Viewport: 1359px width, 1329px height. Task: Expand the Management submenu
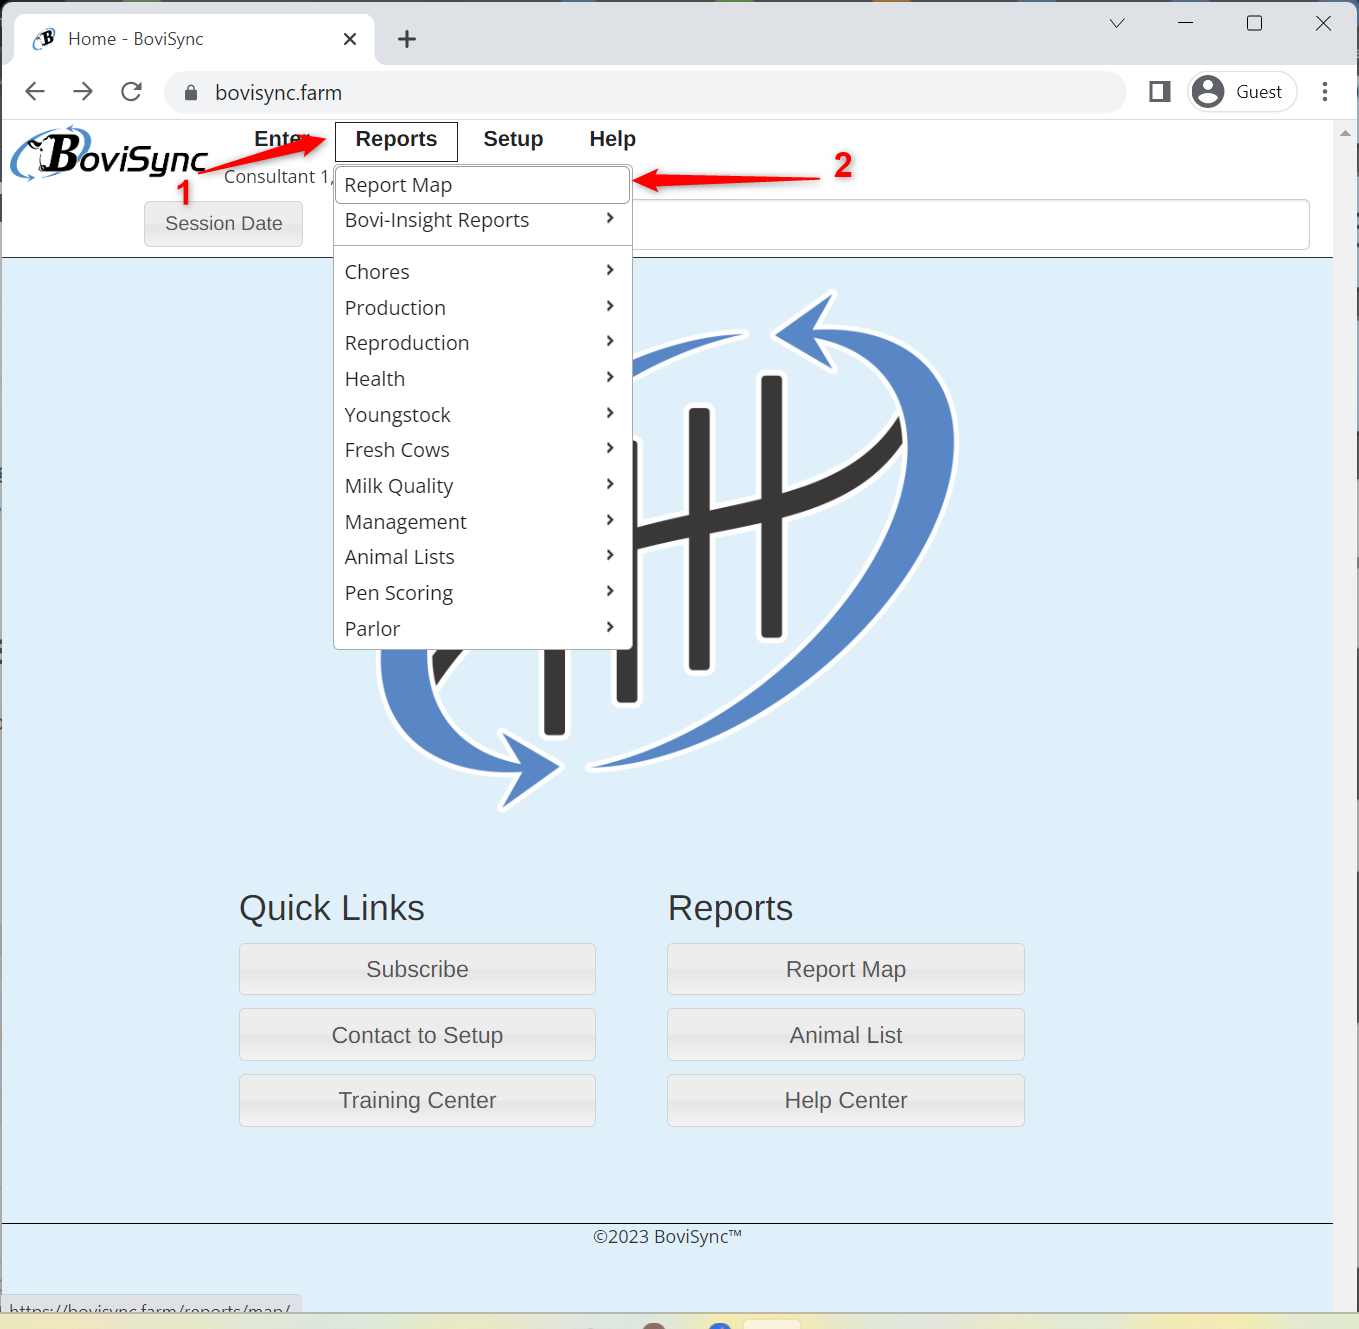pos(482,522)
